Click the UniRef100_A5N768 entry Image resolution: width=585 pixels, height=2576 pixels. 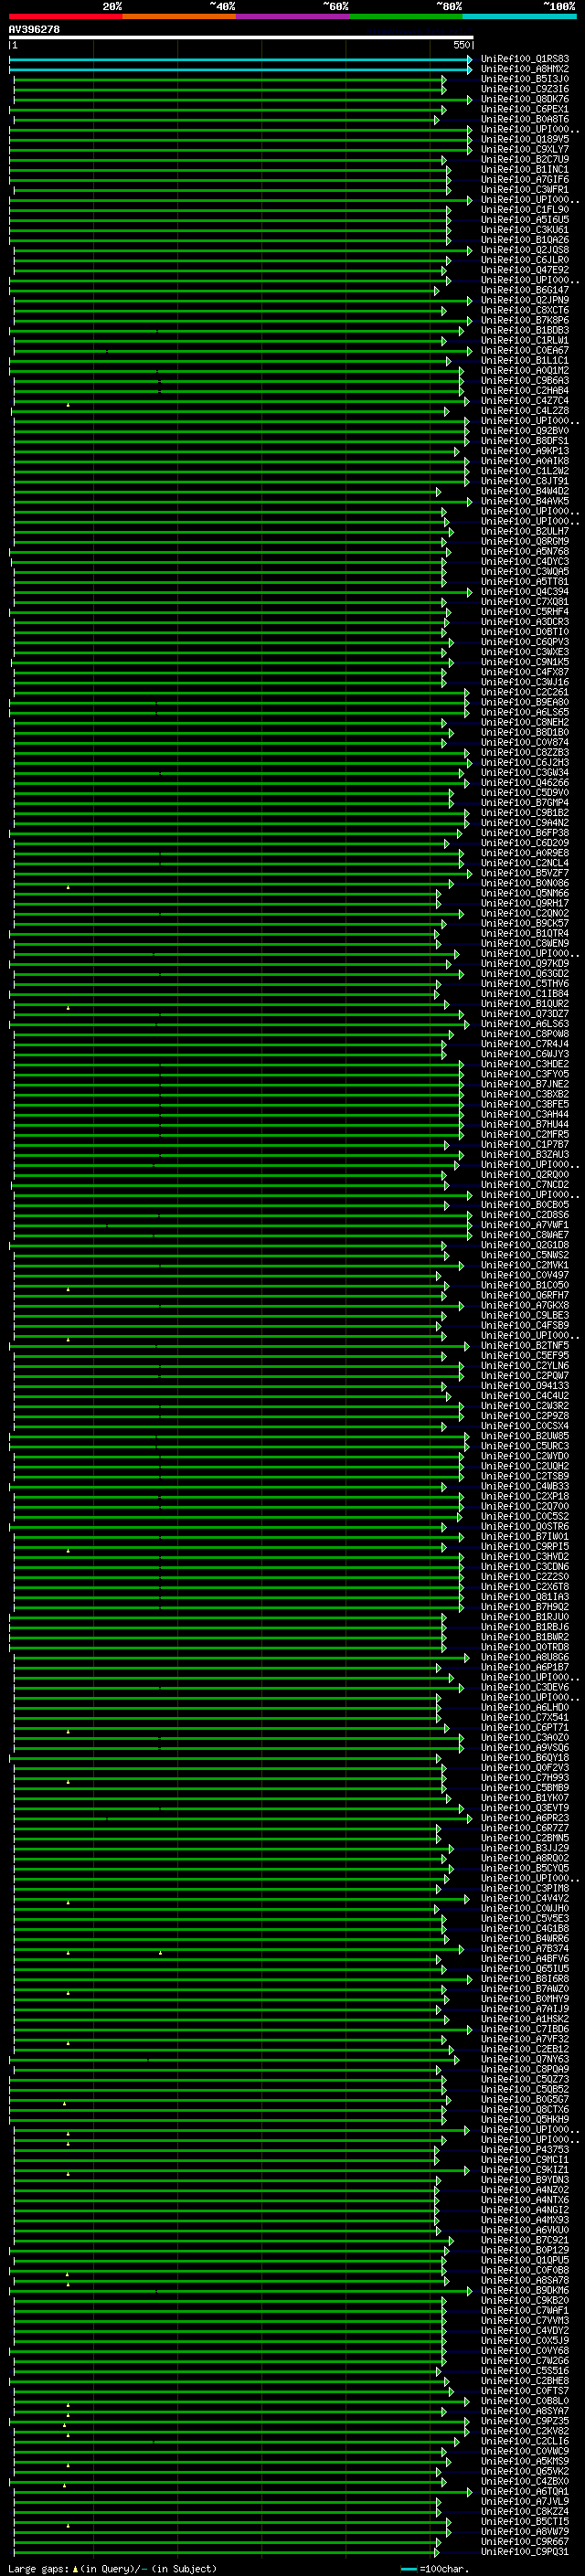[525, 551]
